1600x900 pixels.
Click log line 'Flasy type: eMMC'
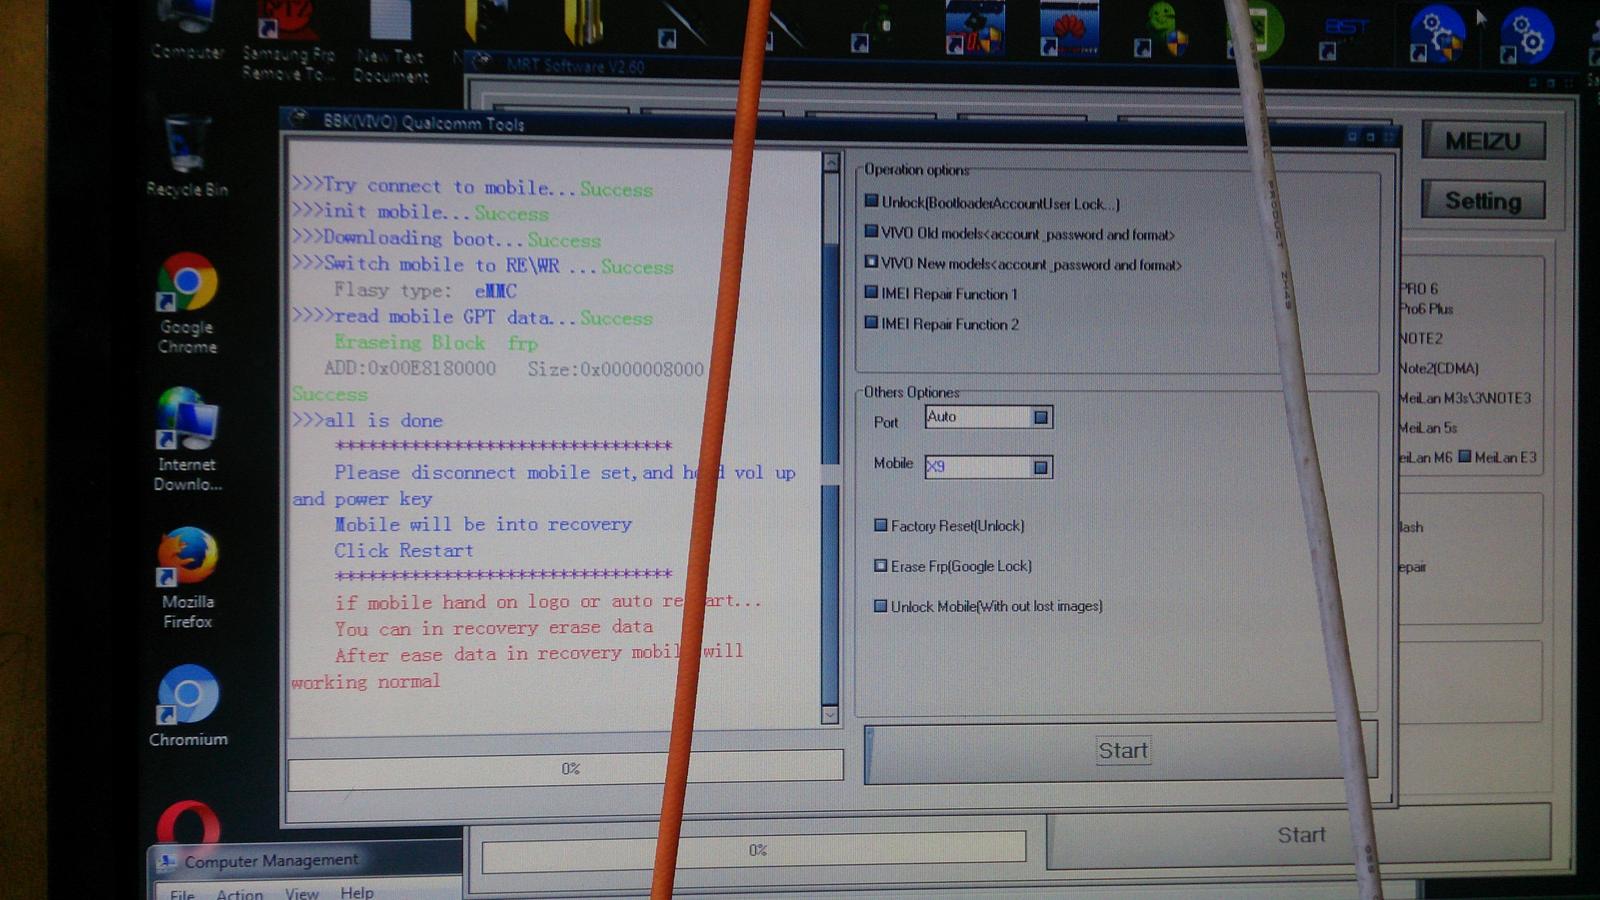pos(425,291)
